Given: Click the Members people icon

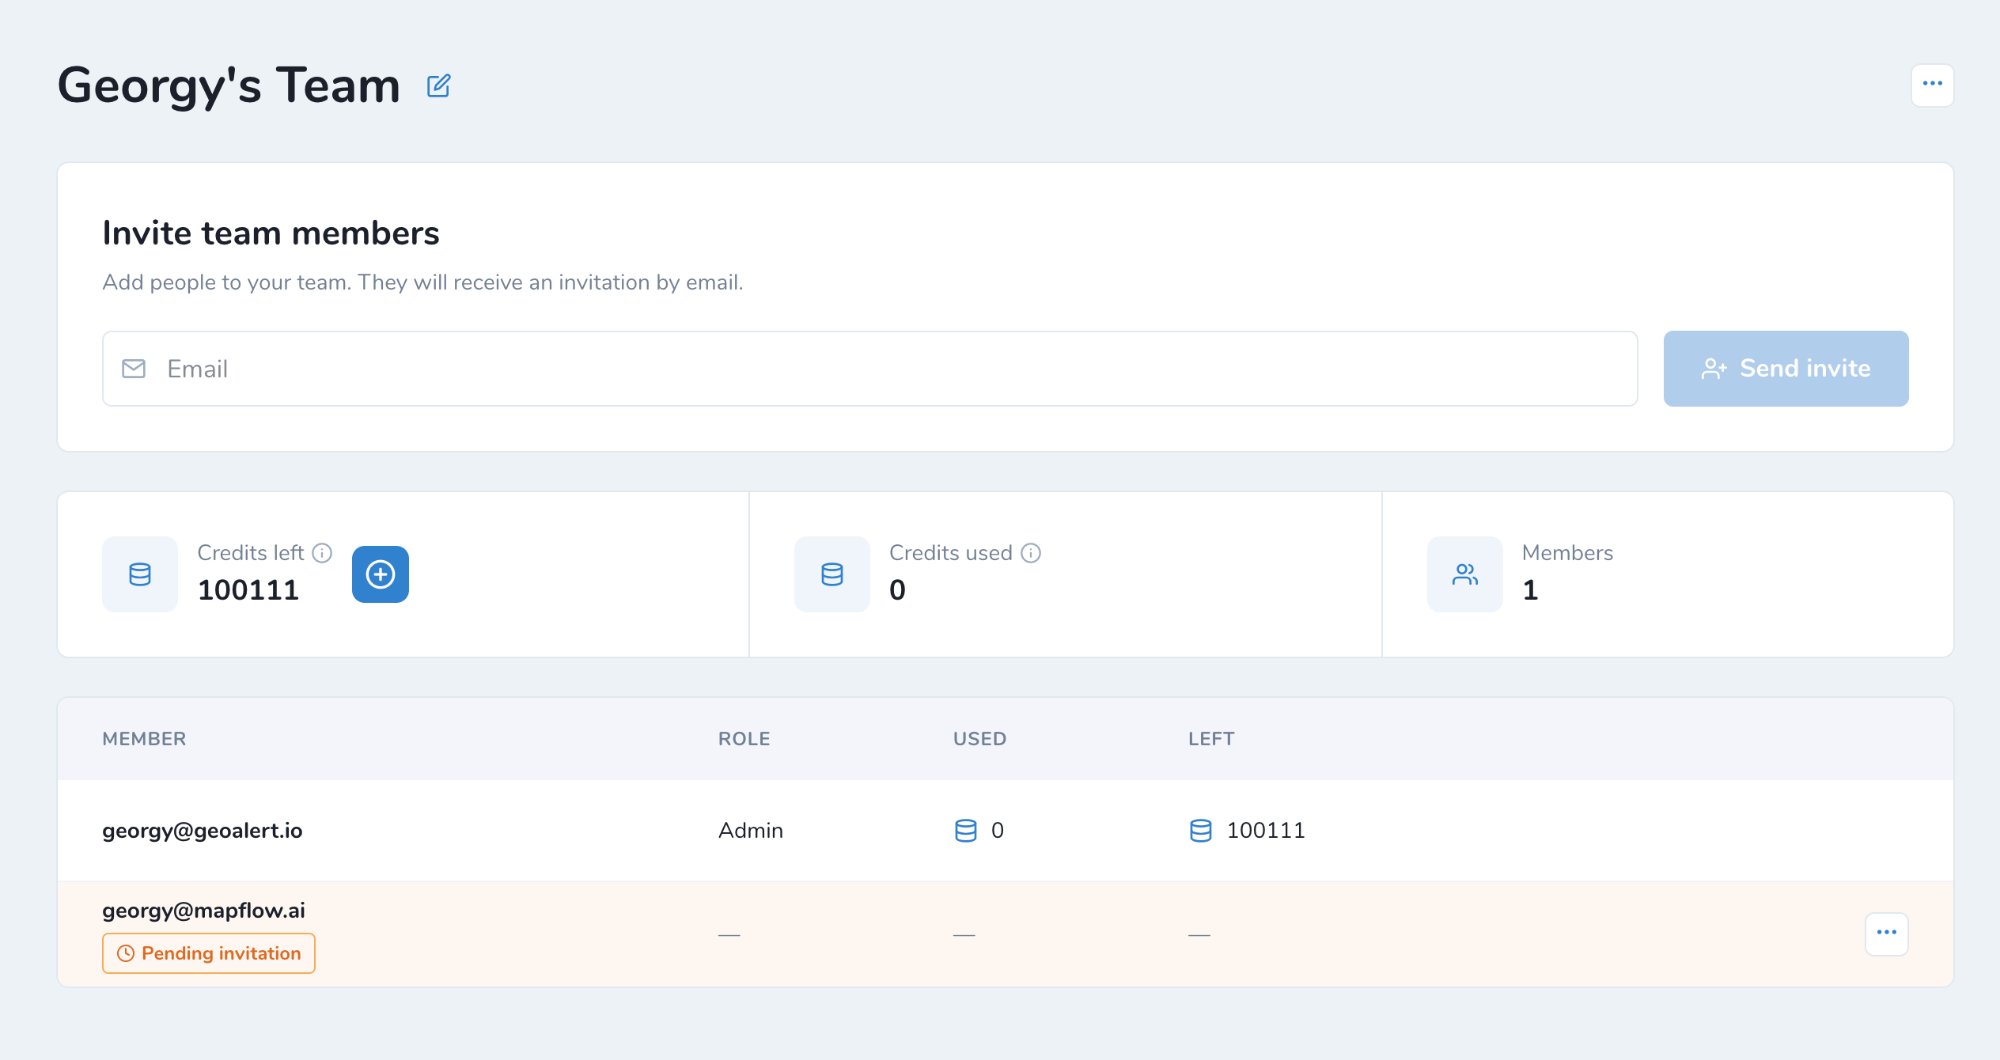Looking at the screenshot, I should (x=1465, y=574).
